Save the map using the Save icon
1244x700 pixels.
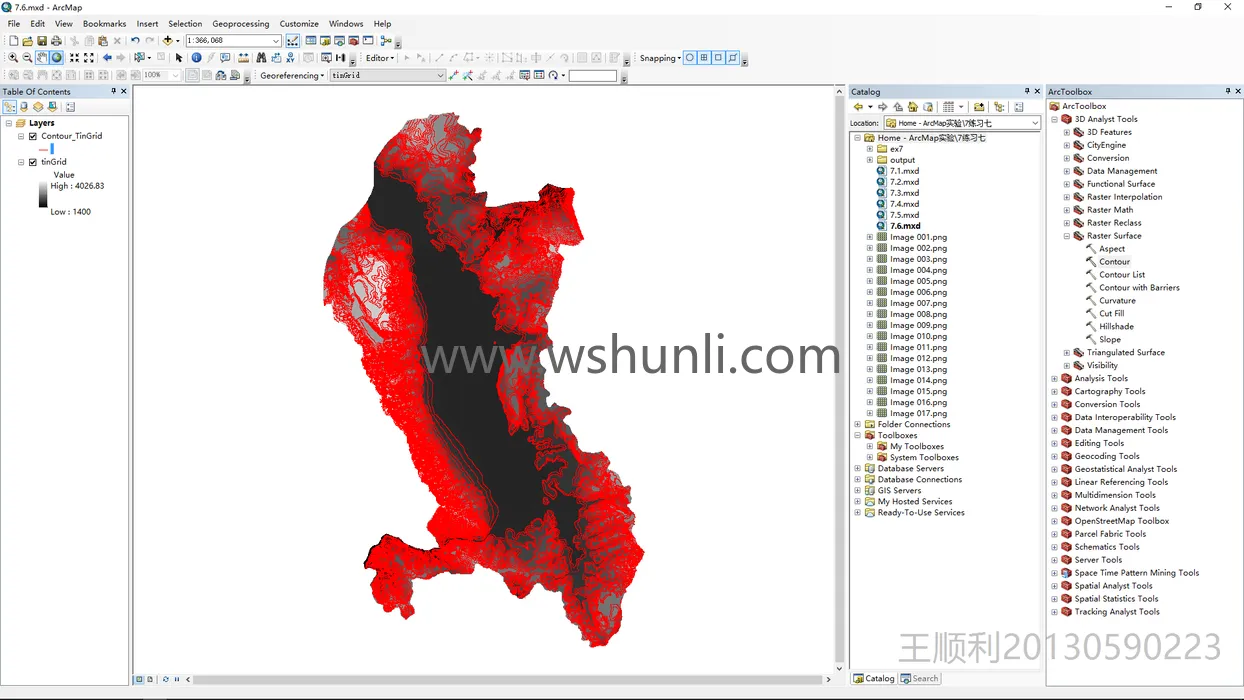(x=42, y=41)
